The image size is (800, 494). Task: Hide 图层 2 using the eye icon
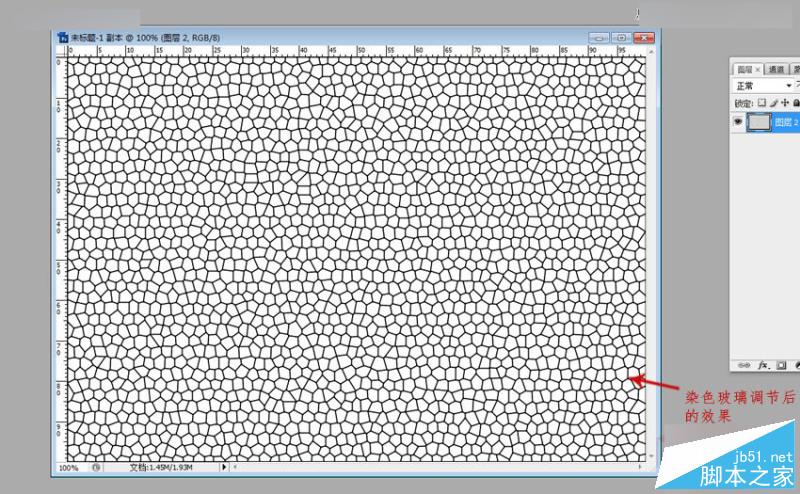(738, 121)
